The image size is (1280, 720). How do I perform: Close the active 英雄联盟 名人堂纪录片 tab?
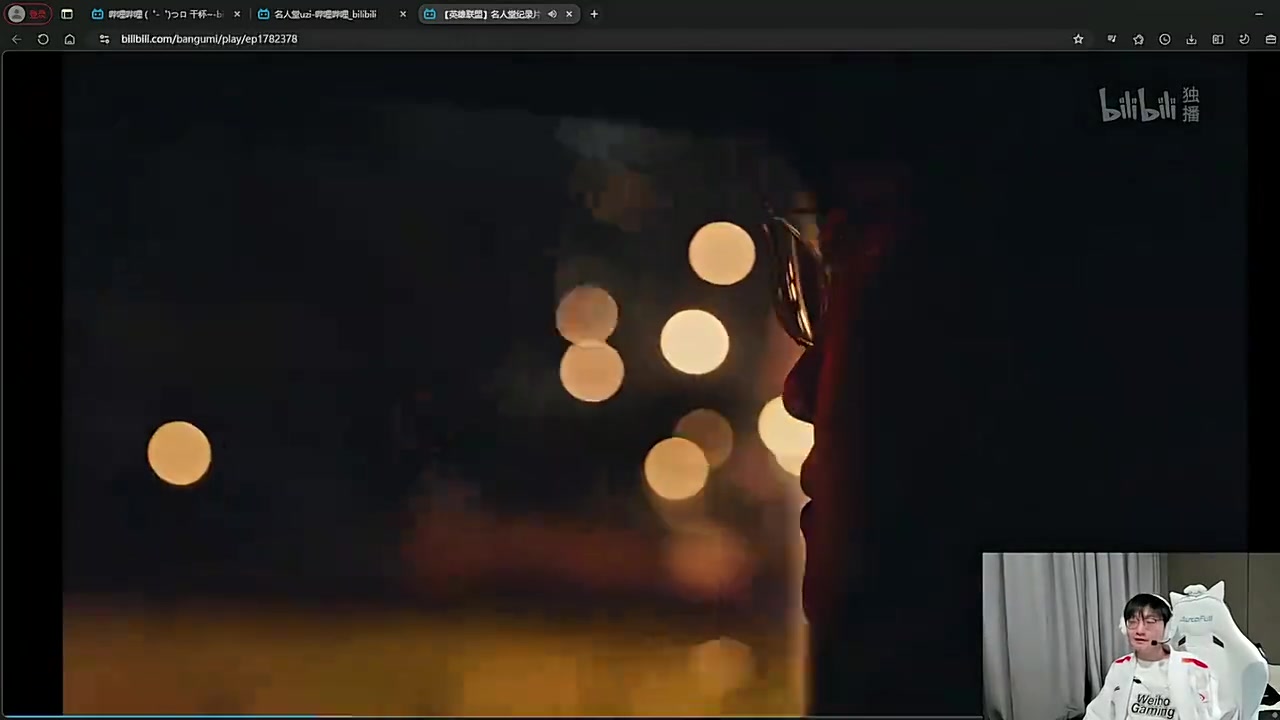tap(569, 14)
